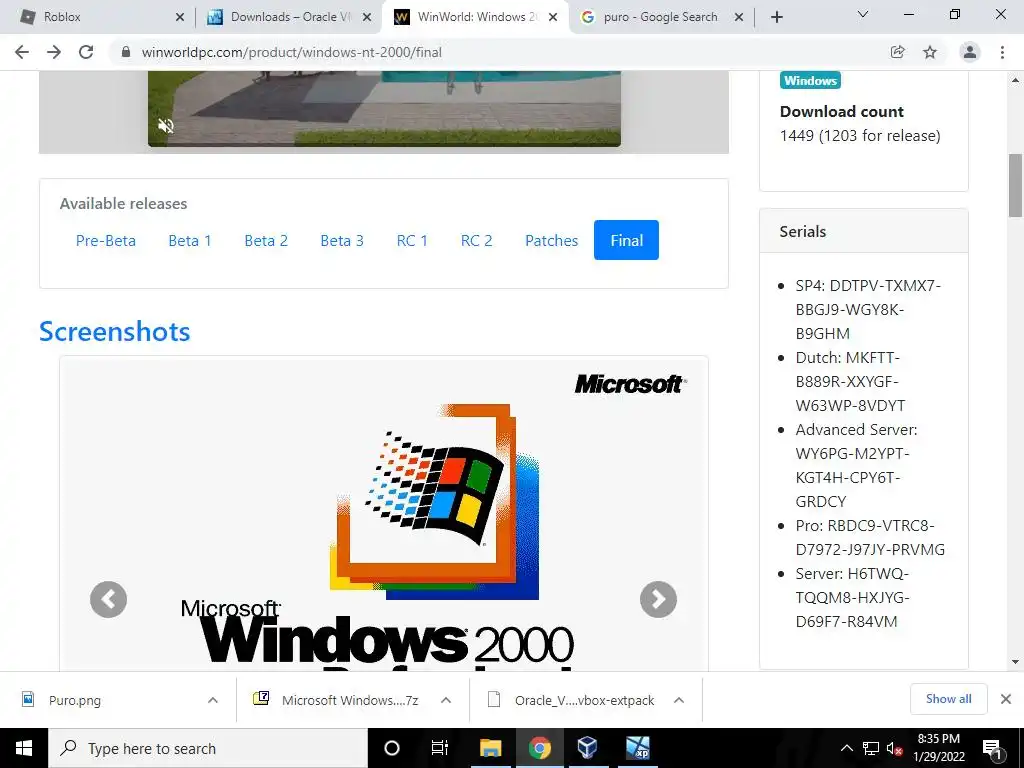Open the Chrome profile icon

[x=970, y=52]
